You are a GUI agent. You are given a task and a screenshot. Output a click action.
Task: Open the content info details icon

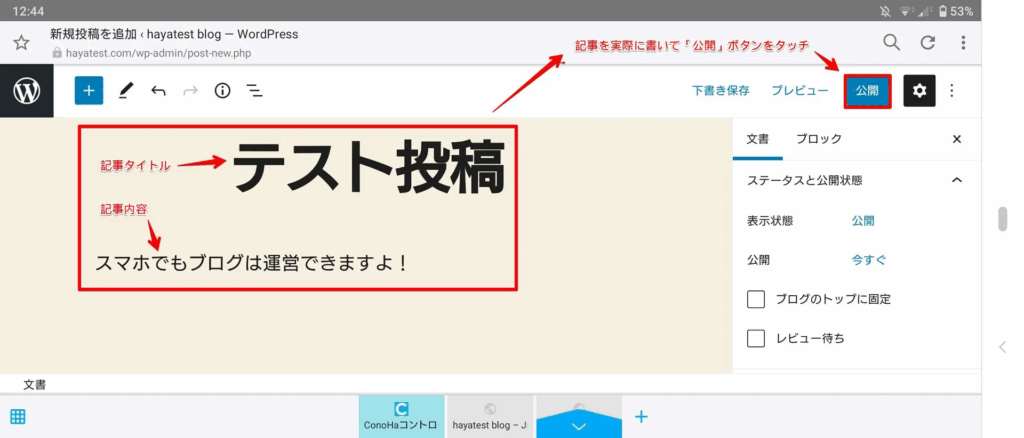click(222, 91)
